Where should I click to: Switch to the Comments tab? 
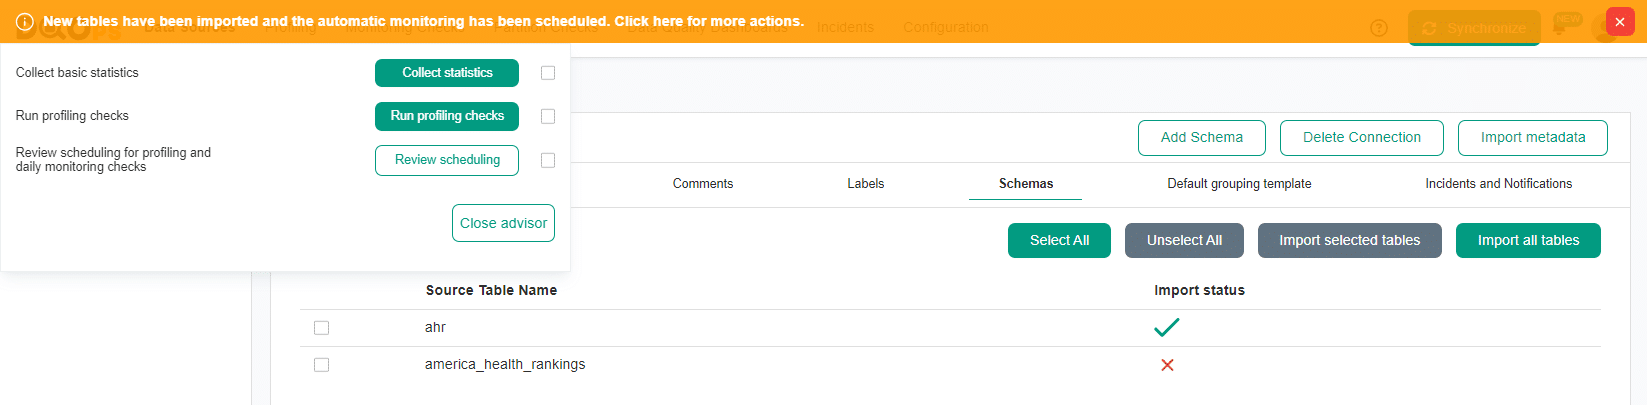click(702, 184)
